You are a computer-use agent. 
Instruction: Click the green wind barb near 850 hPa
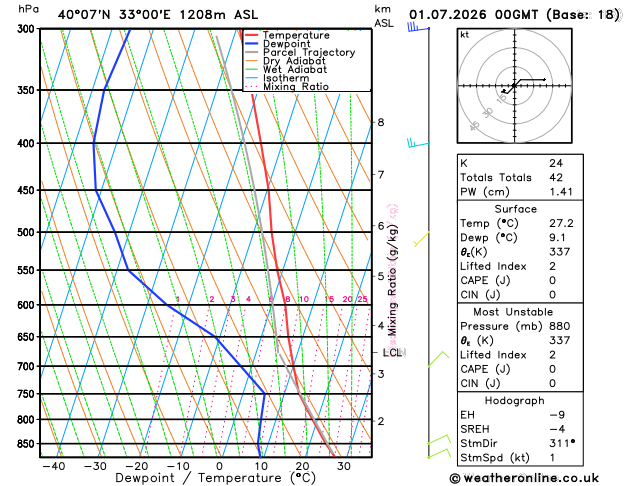pyautogui.click(x=438, y=439)
